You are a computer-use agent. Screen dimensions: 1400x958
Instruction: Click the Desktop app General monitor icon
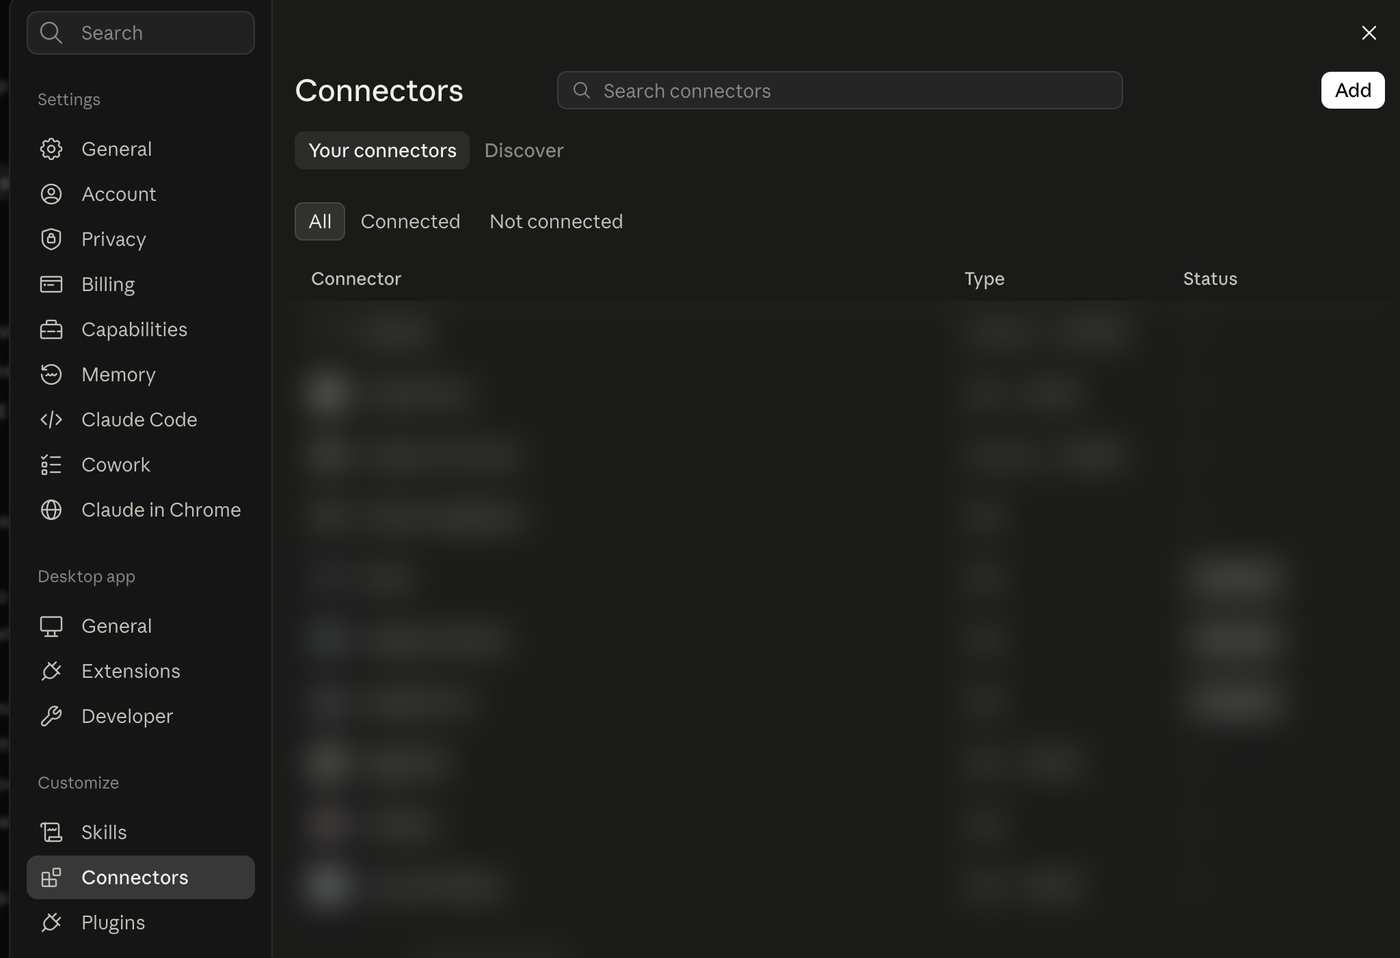click(51, 626)
